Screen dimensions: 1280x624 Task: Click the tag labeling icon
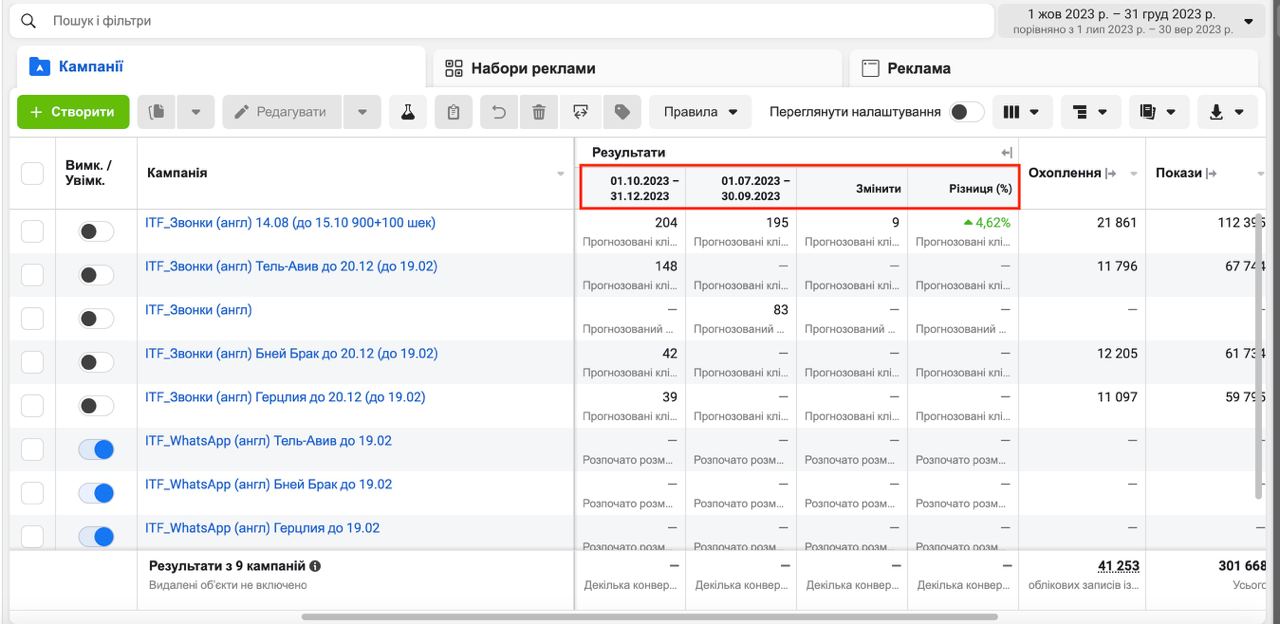[620, 111]
